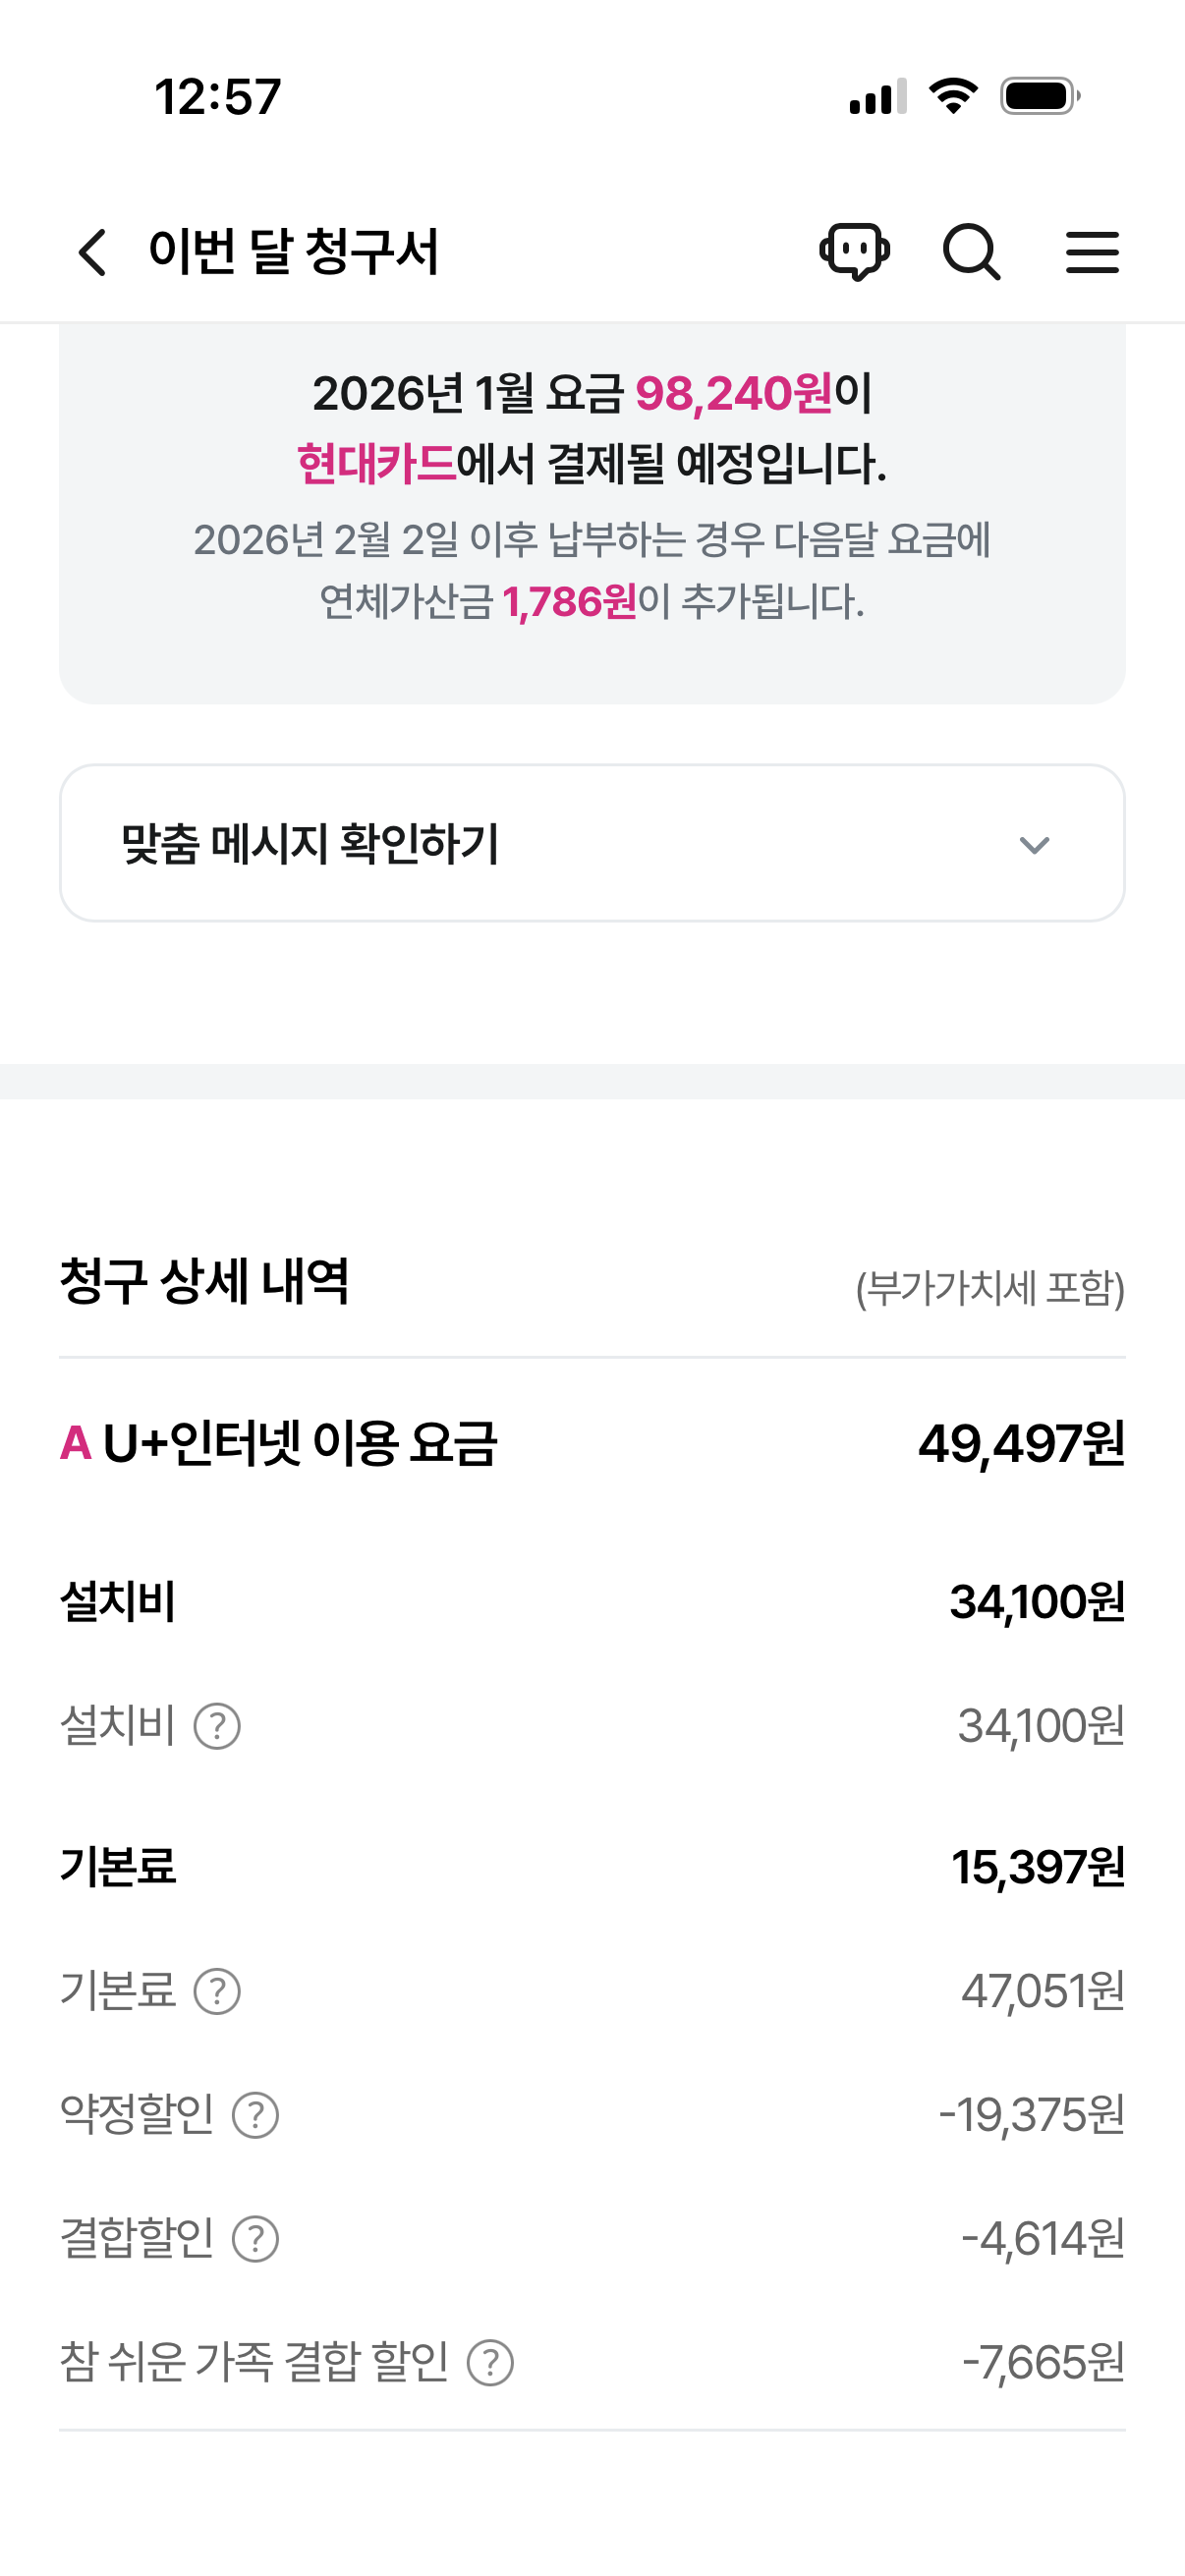Image resolution: width=1185 pixels, height=2576 pixels.
Task: Open the hamburger menu
Action: pyautogui.click(x=1092, y=252)
